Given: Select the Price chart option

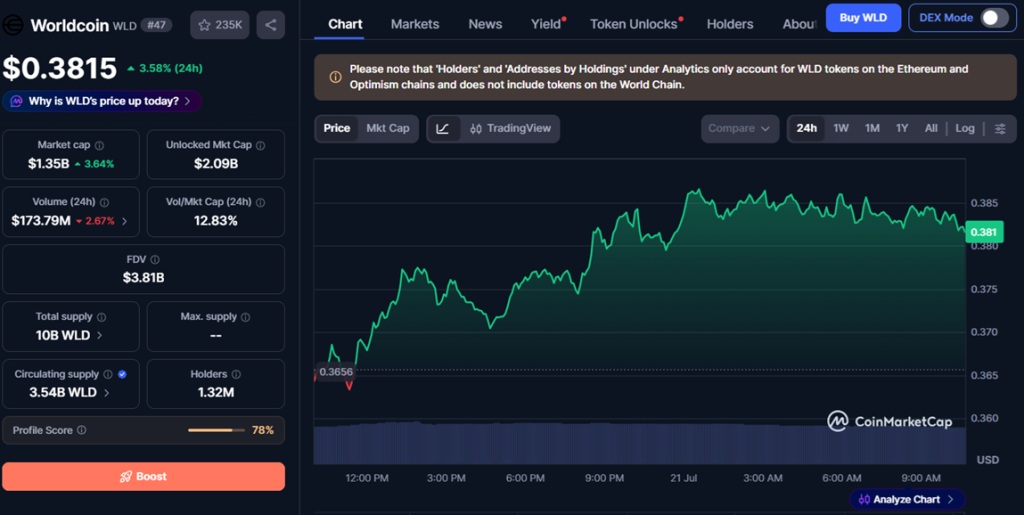Looking at the screenshot, I should coord(337,129).
